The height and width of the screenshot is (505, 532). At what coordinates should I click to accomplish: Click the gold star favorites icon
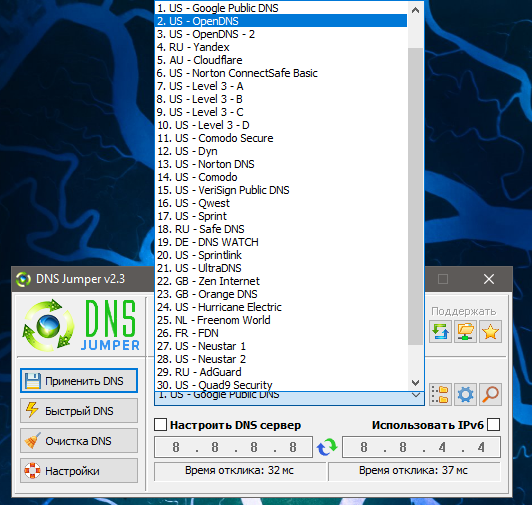(490, 331)
